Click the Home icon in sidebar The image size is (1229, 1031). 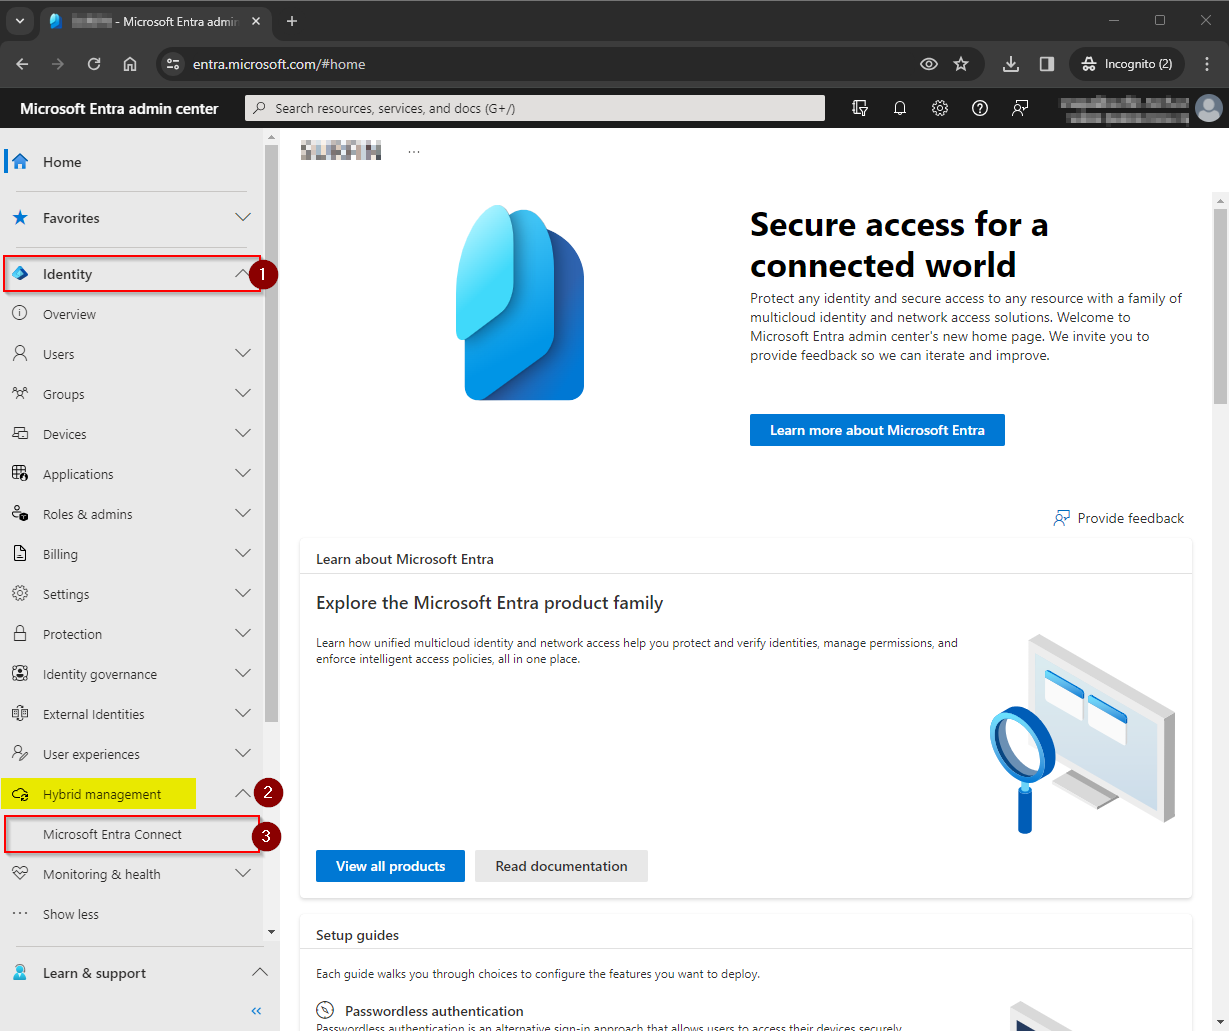20,162
